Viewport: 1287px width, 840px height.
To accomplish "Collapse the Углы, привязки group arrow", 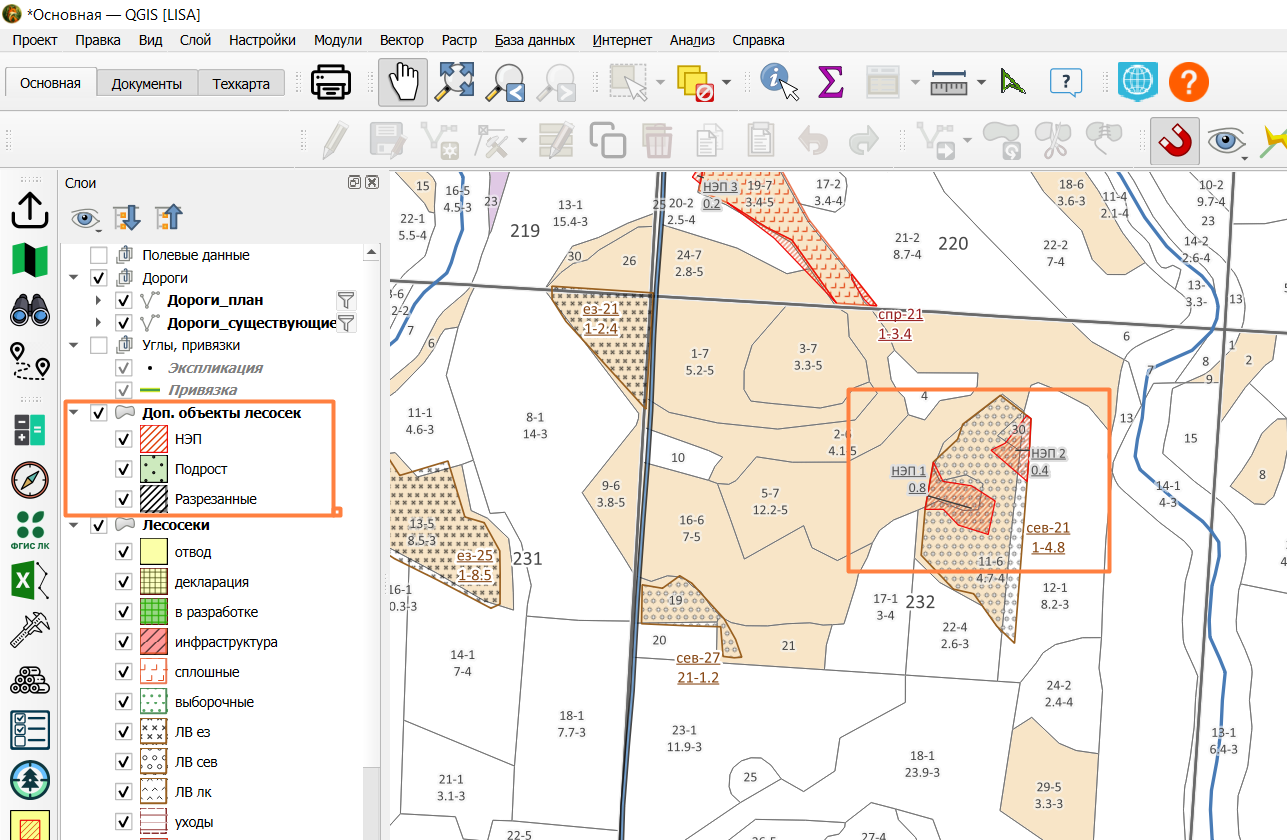I will pyautogui.click(x=73, y=345).
